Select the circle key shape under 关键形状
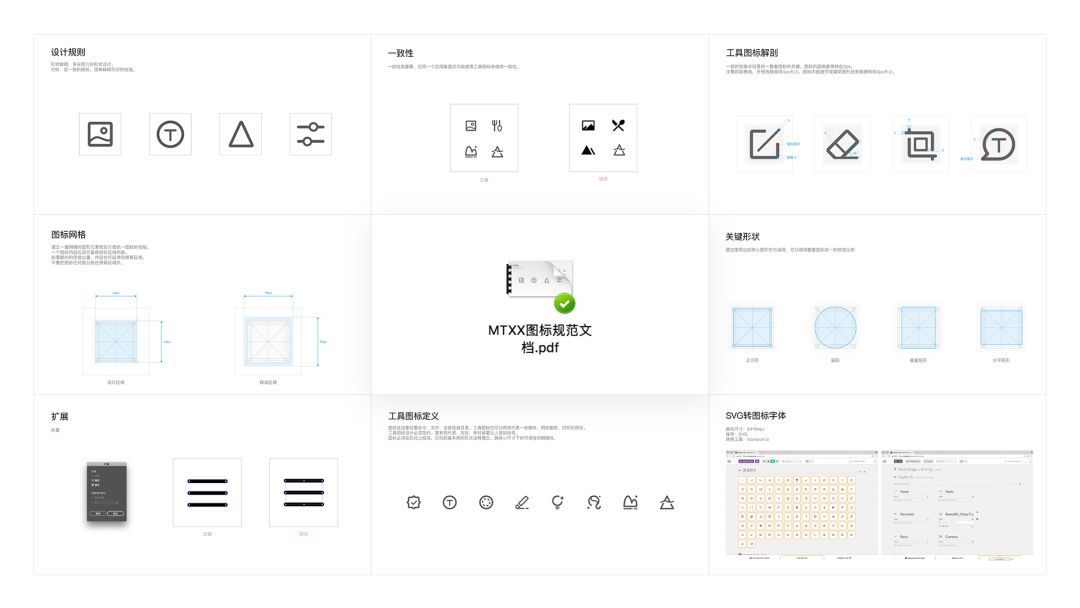Screen dimensions: 1080x608 [x=835, y=328]
